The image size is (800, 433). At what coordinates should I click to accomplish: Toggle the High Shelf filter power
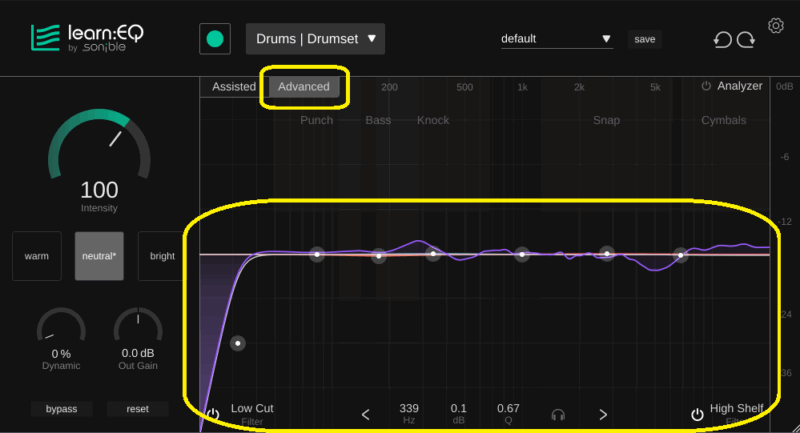point(696,414)
